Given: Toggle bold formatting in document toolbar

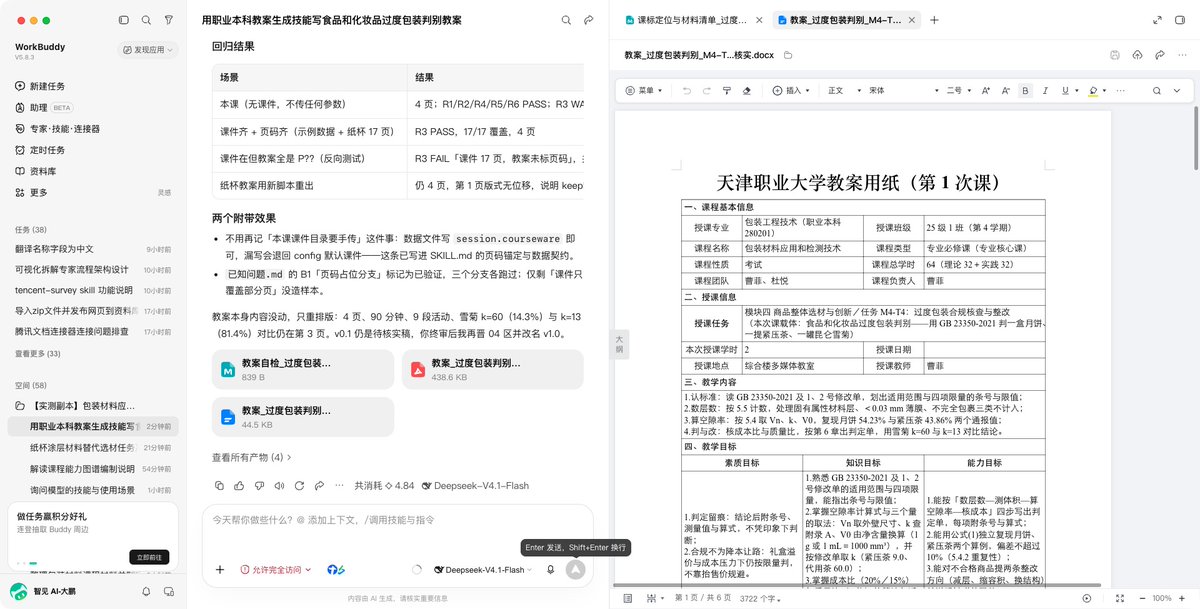Looking at the screenshot, I should pyautogui.click(x=1025, y=91).
